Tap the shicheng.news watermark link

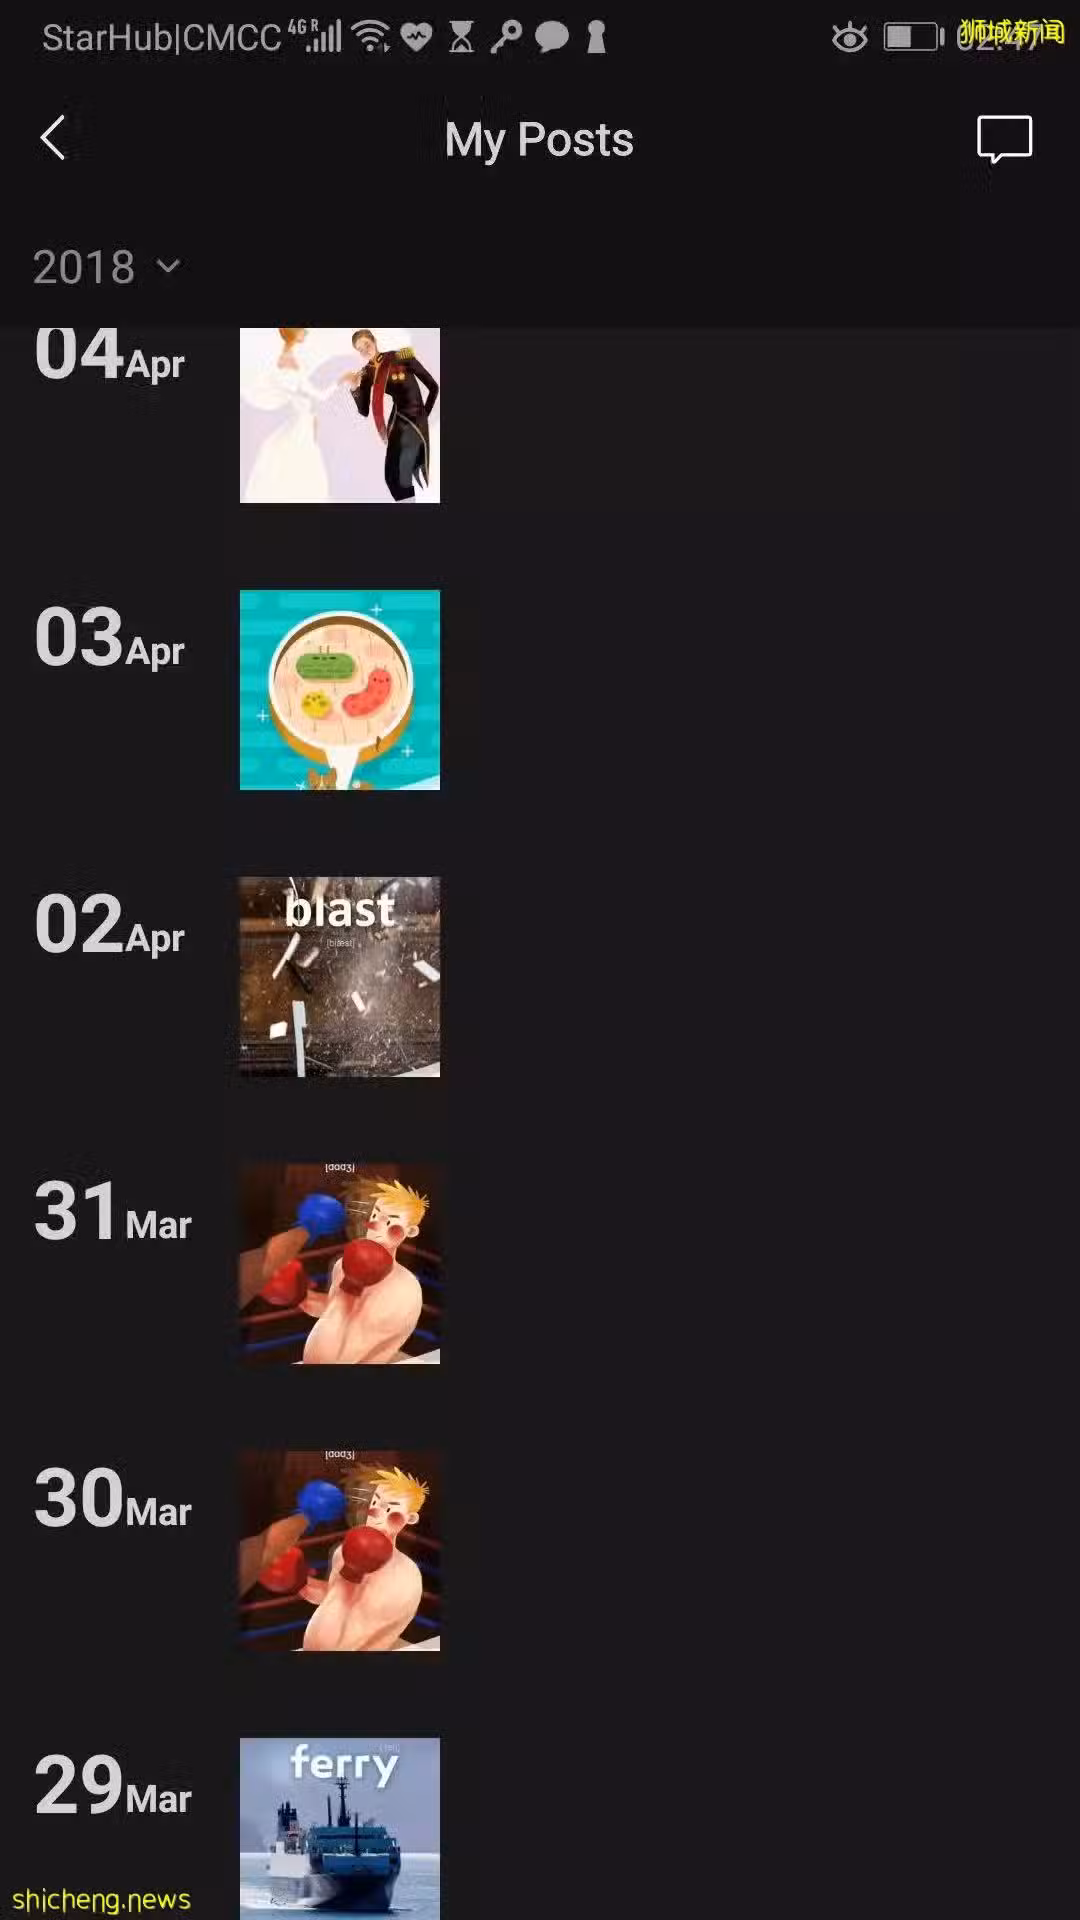coord(101,1899)
